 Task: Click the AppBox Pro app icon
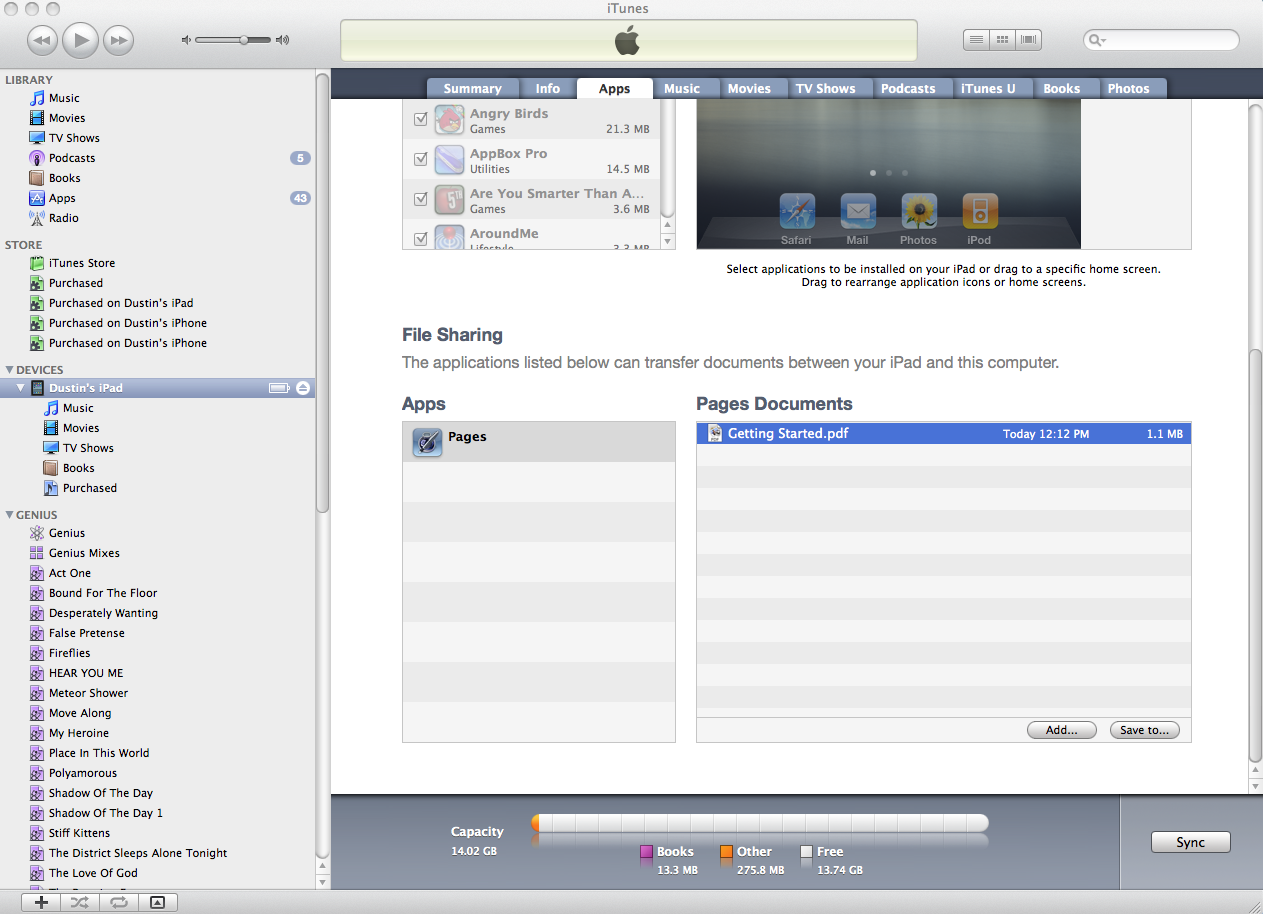449,160
